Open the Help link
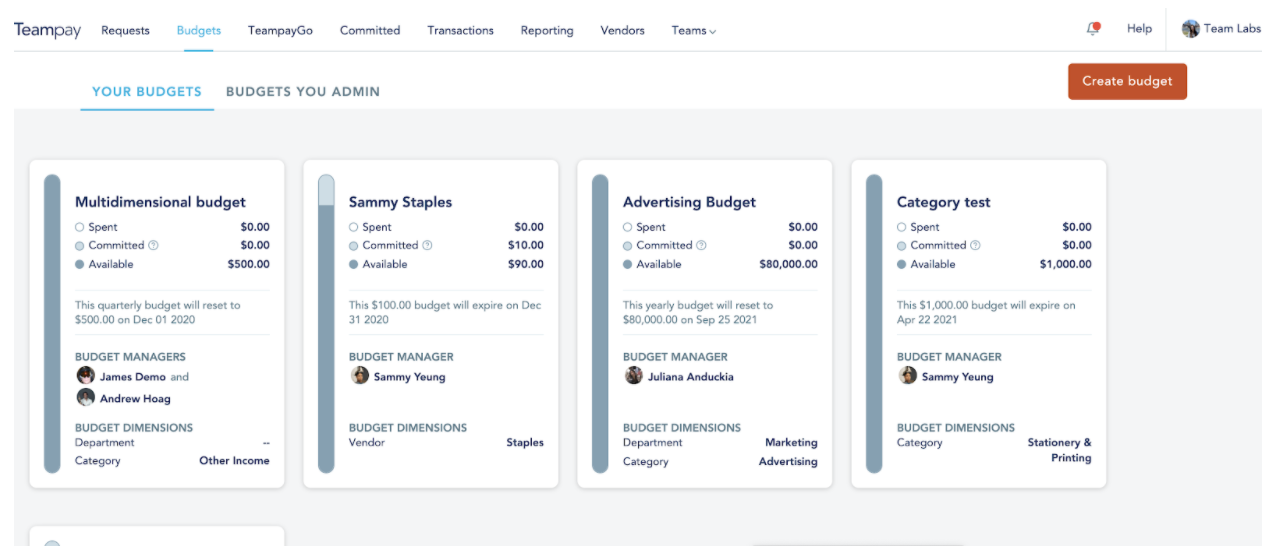1268x550 pixels. [x=1140, y=29]
